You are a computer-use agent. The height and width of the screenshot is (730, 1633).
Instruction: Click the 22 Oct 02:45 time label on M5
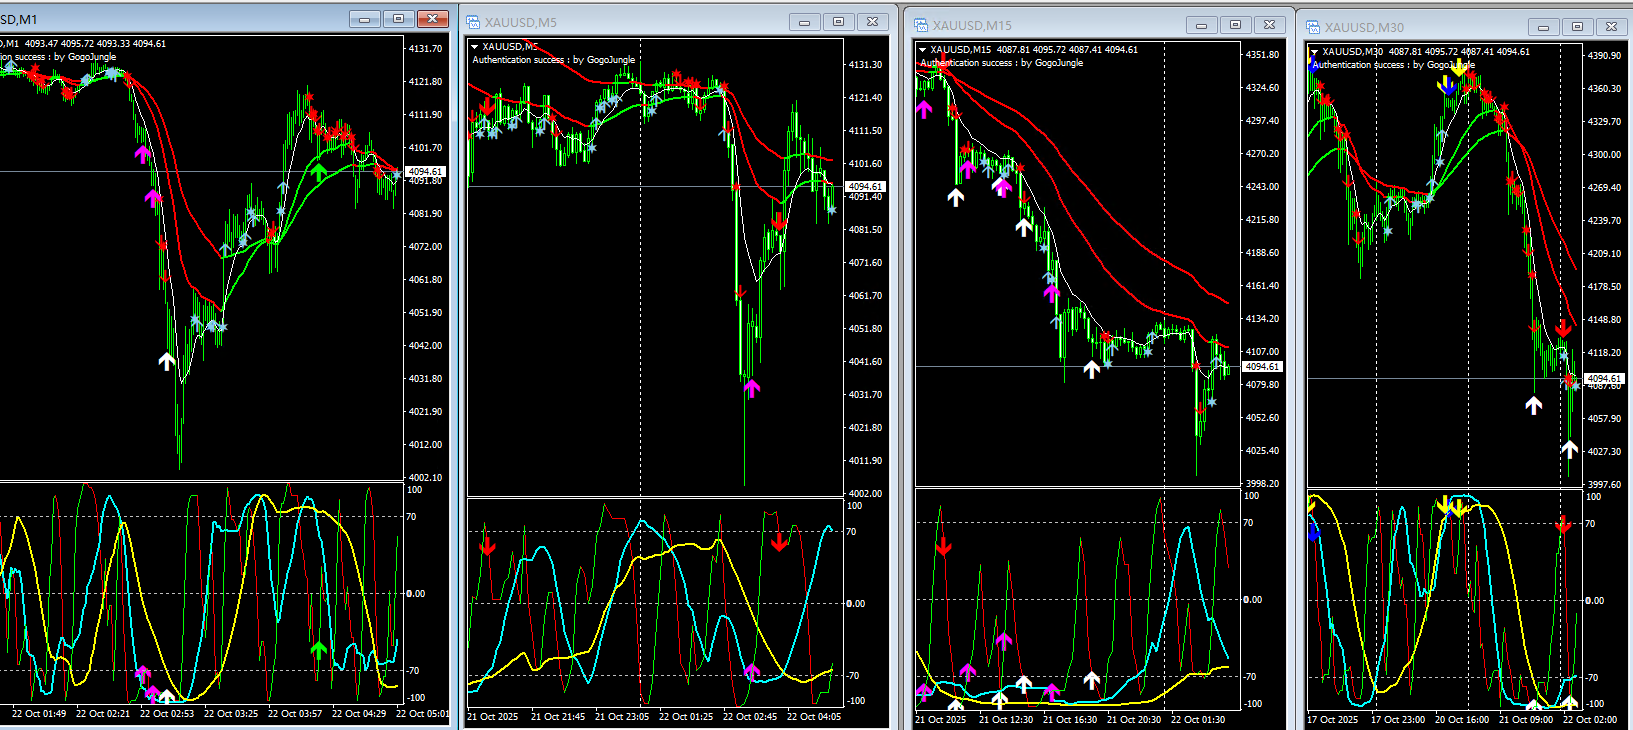750,717
